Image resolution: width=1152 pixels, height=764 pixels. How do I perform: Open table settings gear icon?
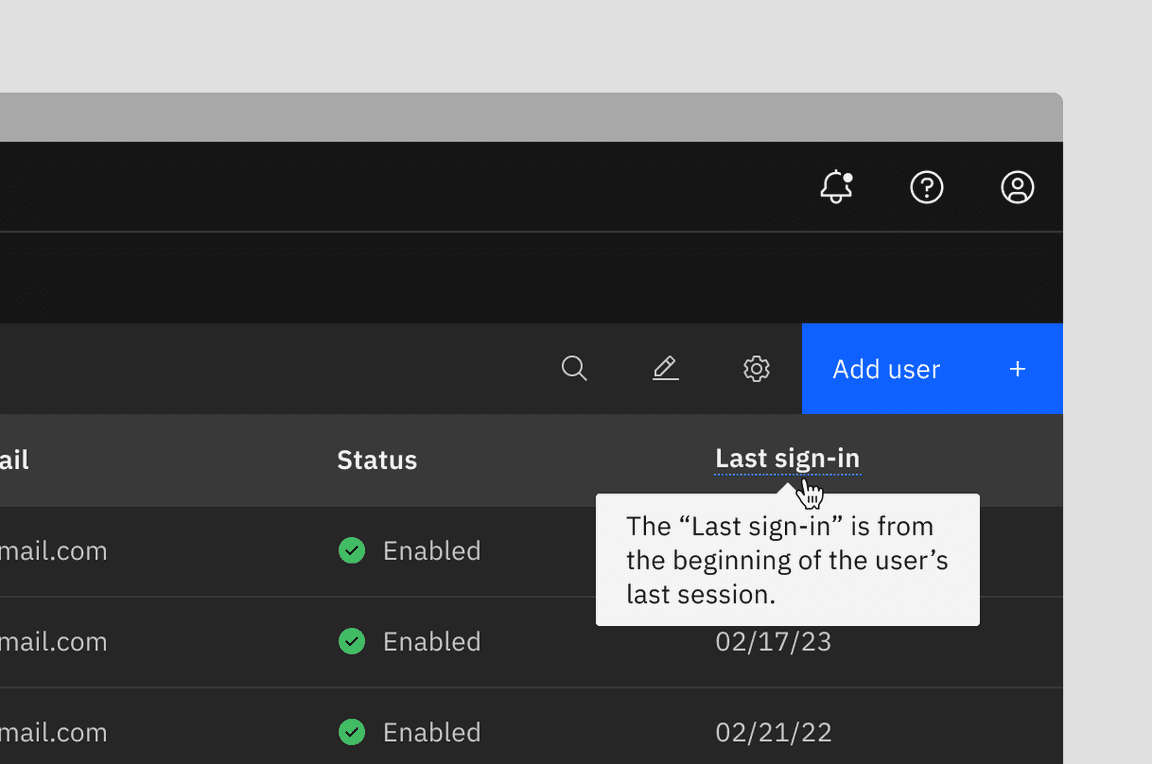(756, 368)
